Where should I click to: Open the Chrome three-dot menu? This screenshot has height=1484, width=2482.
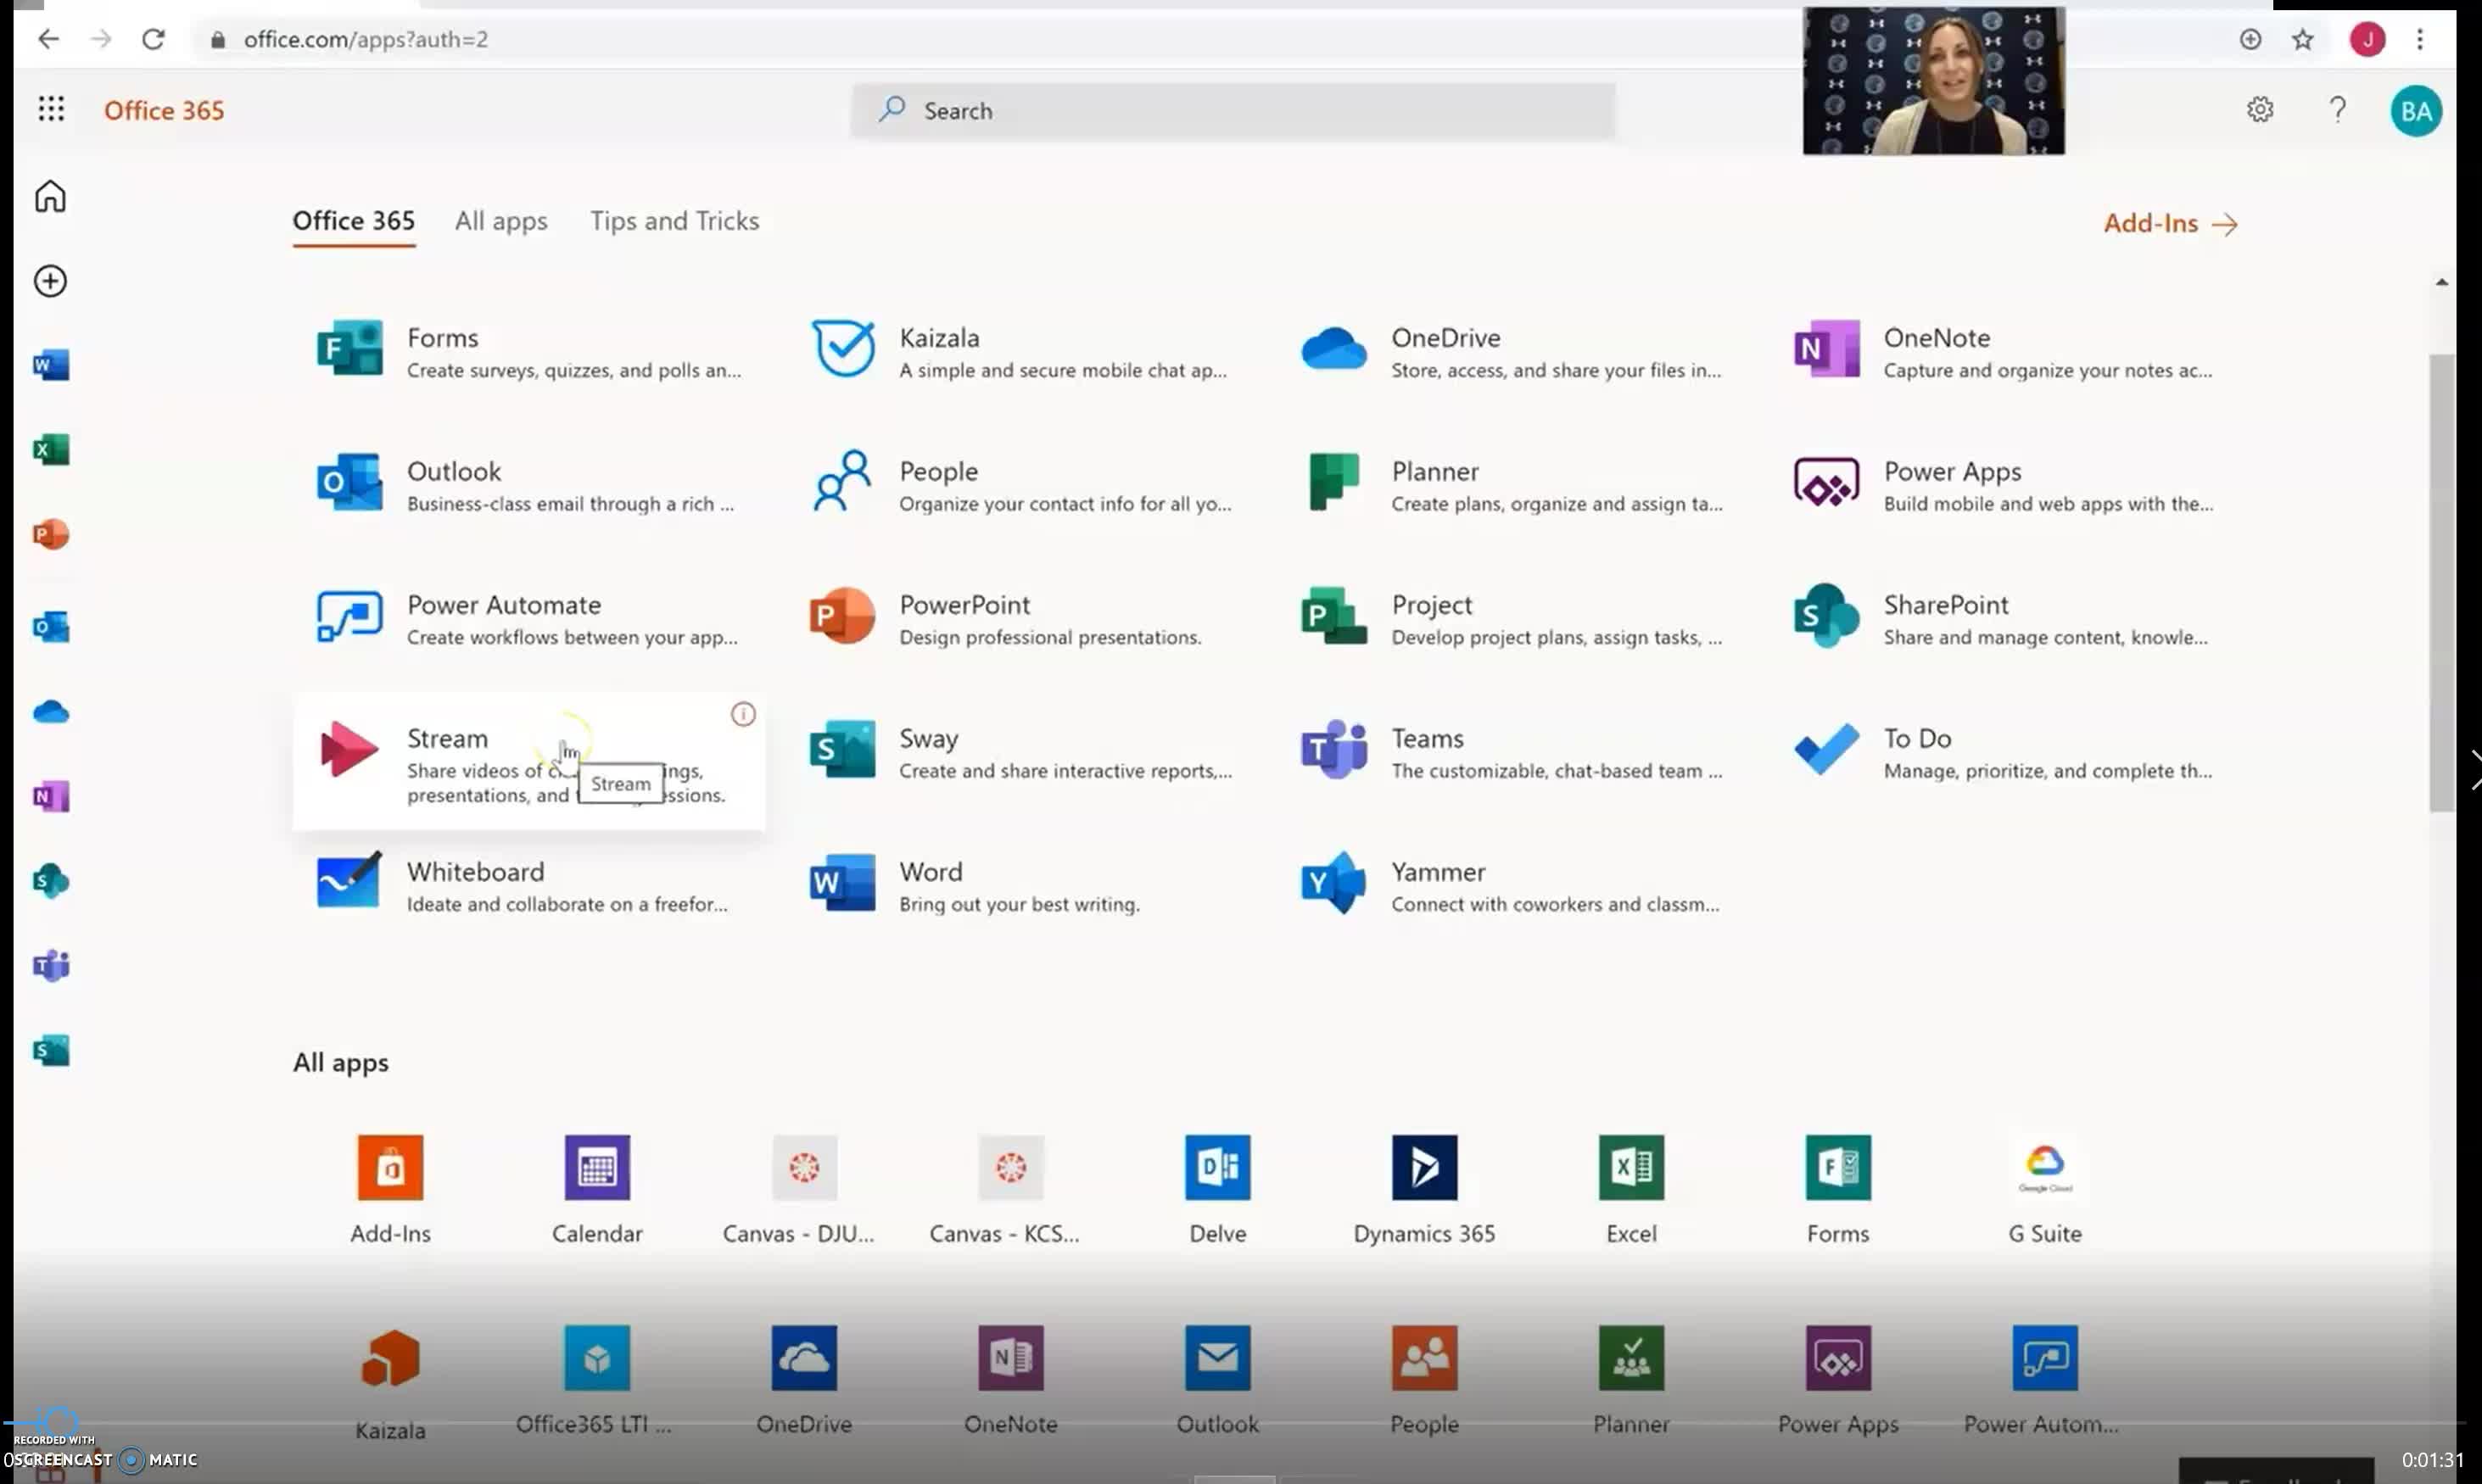coord(2420,39)
